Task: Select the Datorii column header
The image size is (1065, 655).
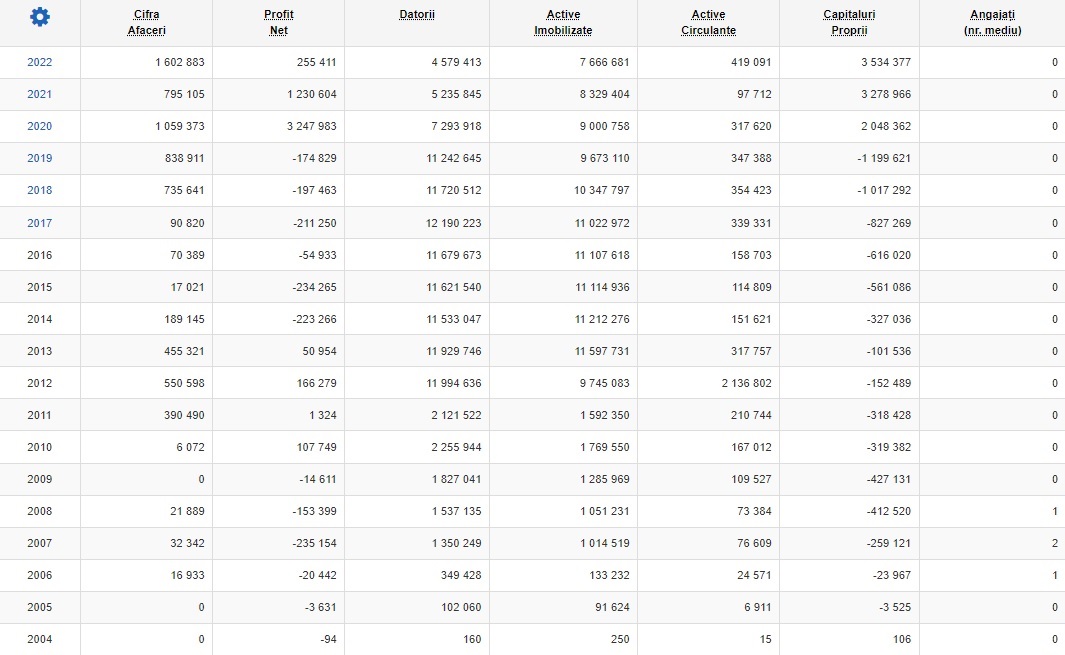Action: click(x=416, y=15)
